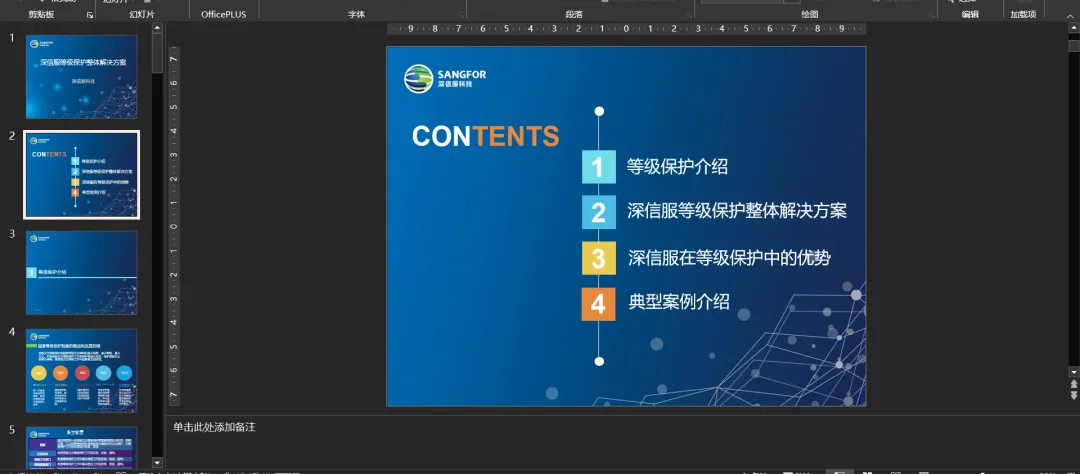Click the text 深信服在等级保护中的优势
The width and height of the screenshot is (1080, 474).
[x=729, y=258]
